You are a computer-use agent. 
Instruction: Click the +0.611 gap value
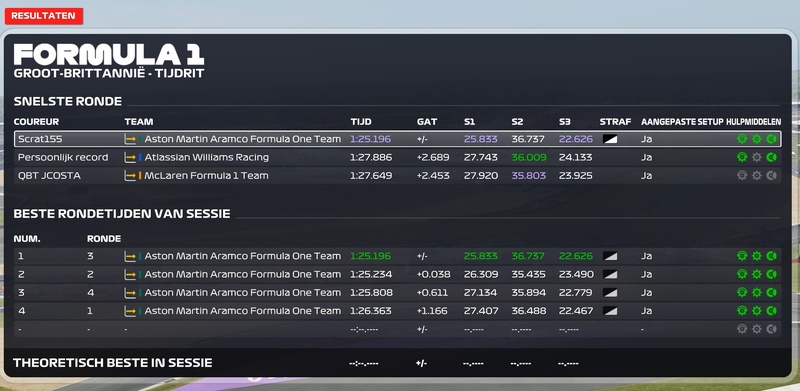point(432,292)
